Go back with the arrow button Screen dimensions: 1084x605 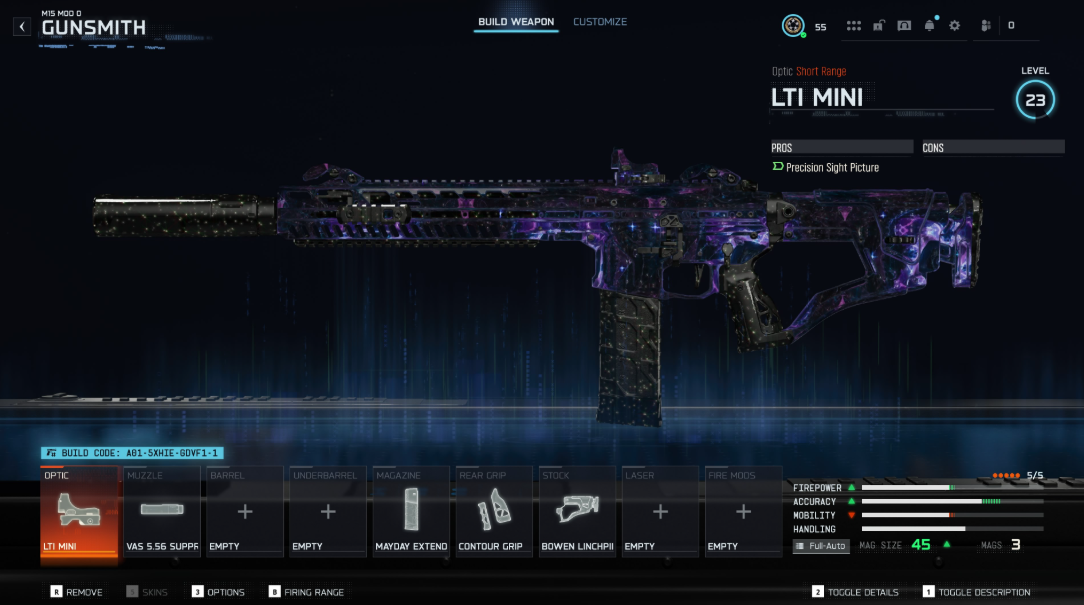[22, 27]
